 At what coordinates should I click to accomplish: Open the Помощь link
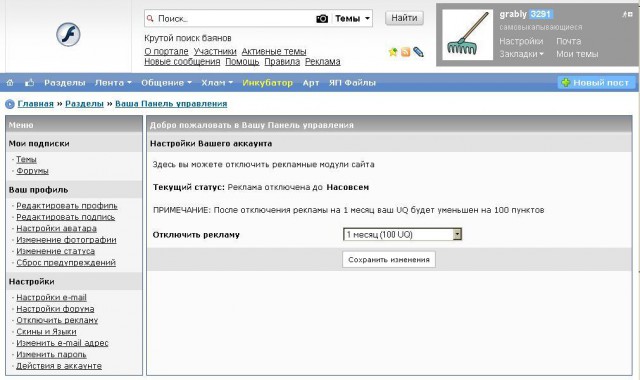[x=242, y=62]
